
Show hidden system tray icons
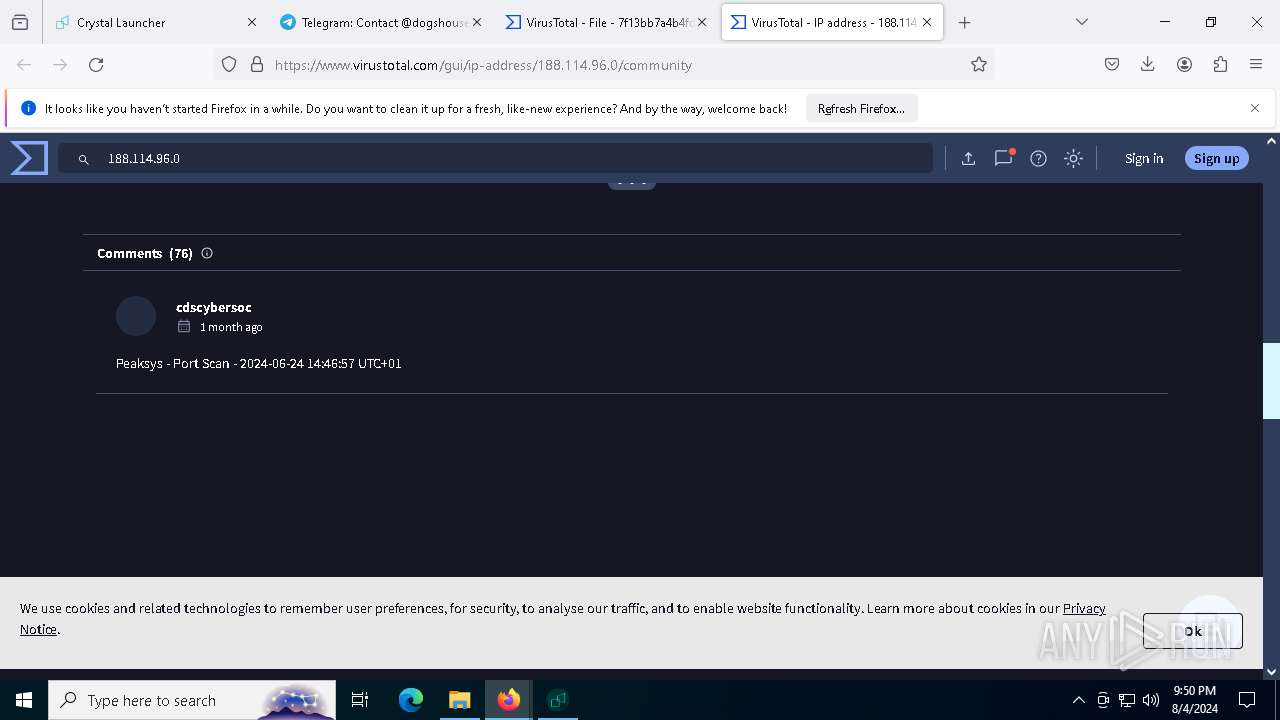[x=1078, y=700]
